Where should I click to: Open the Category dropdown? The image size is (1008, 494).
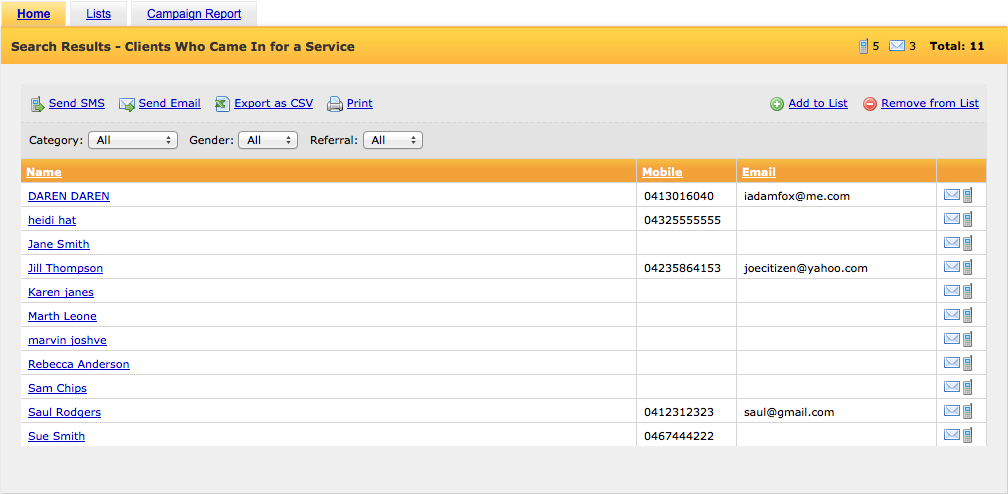[x=133, y=140]
